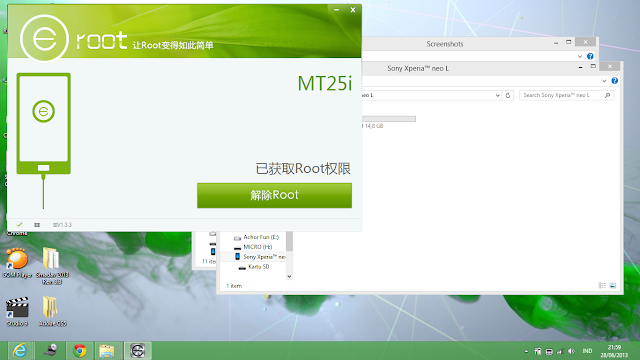Open Google Chrome from the taskbar
The width and height of the screenshot is (640, 360).
click(x=80, y=351)
